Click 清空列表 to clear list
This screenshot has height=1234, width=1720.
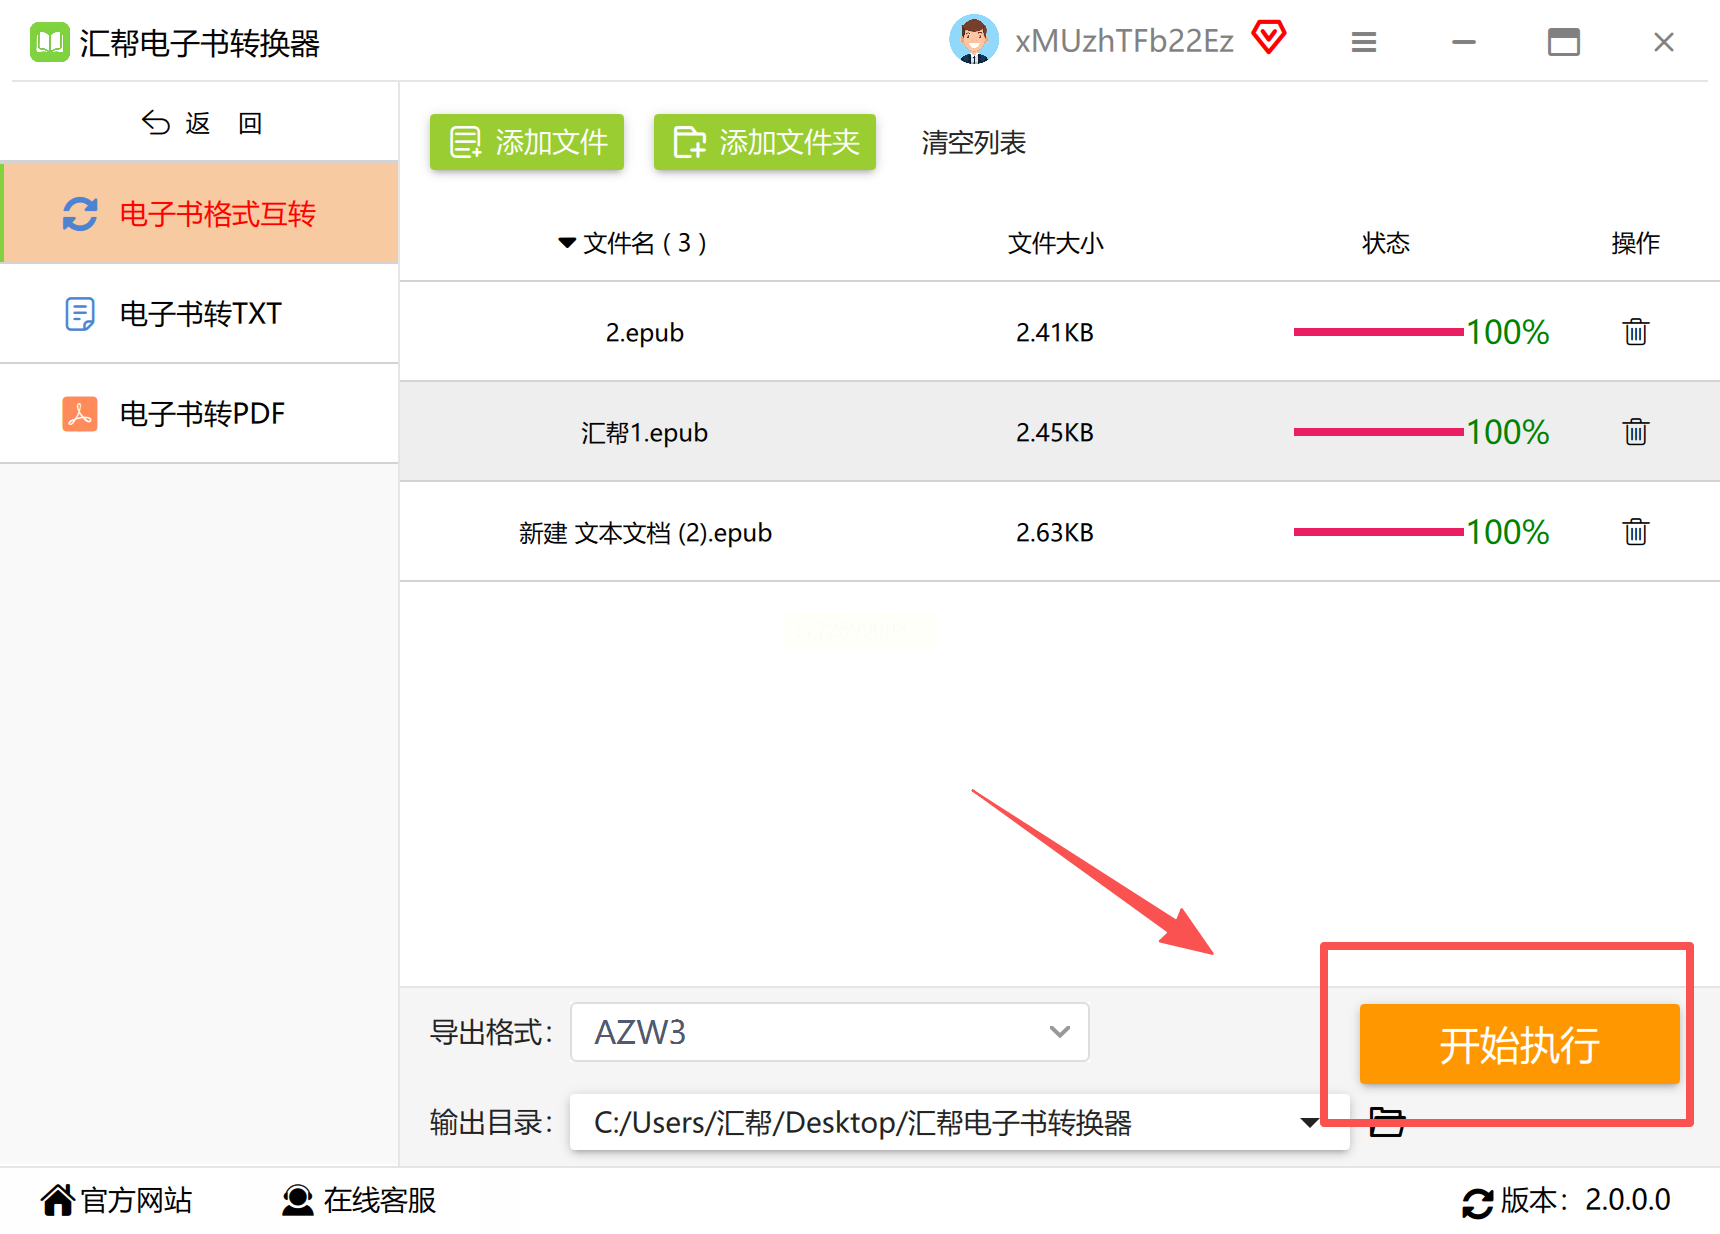point(974,143)
